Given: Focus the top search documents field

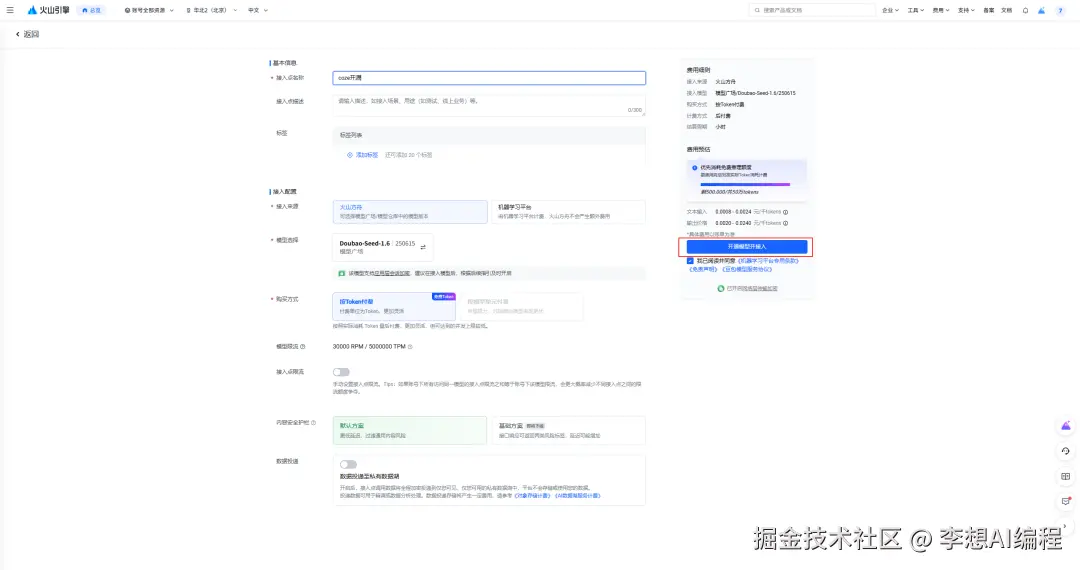Looking at the screenshot, I should [812, 10].
